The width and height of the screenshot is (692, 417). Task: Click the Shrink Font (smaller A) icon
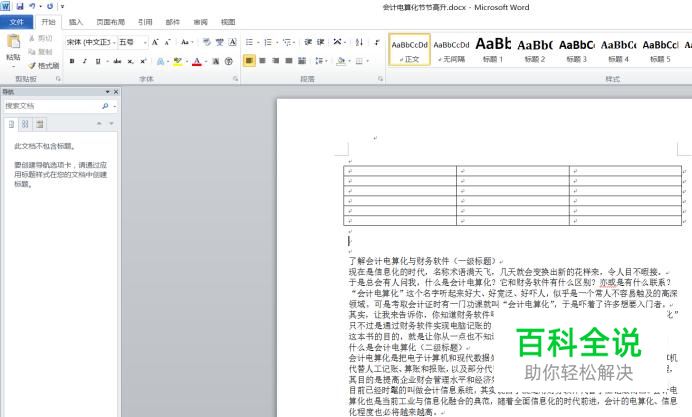click(x=168, y=42)
